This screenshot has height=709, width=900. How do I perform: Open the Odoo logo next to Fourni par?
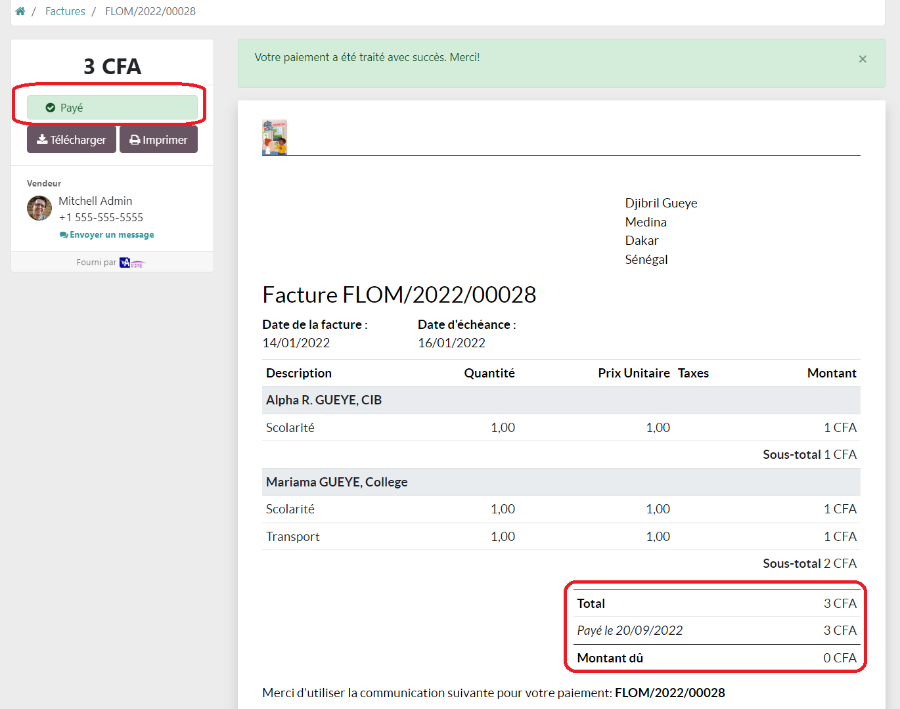132,263
